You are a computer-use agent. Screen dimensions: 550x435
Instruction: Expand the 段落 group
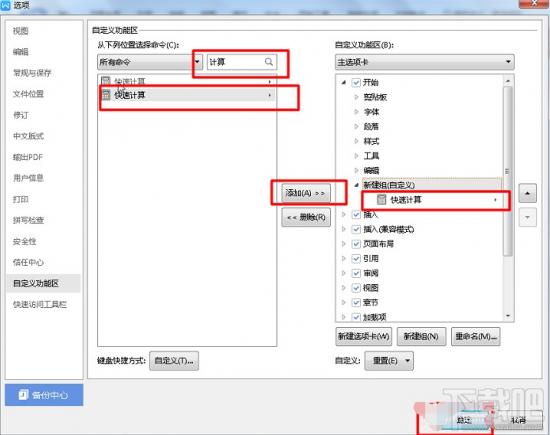coord(356,126)
